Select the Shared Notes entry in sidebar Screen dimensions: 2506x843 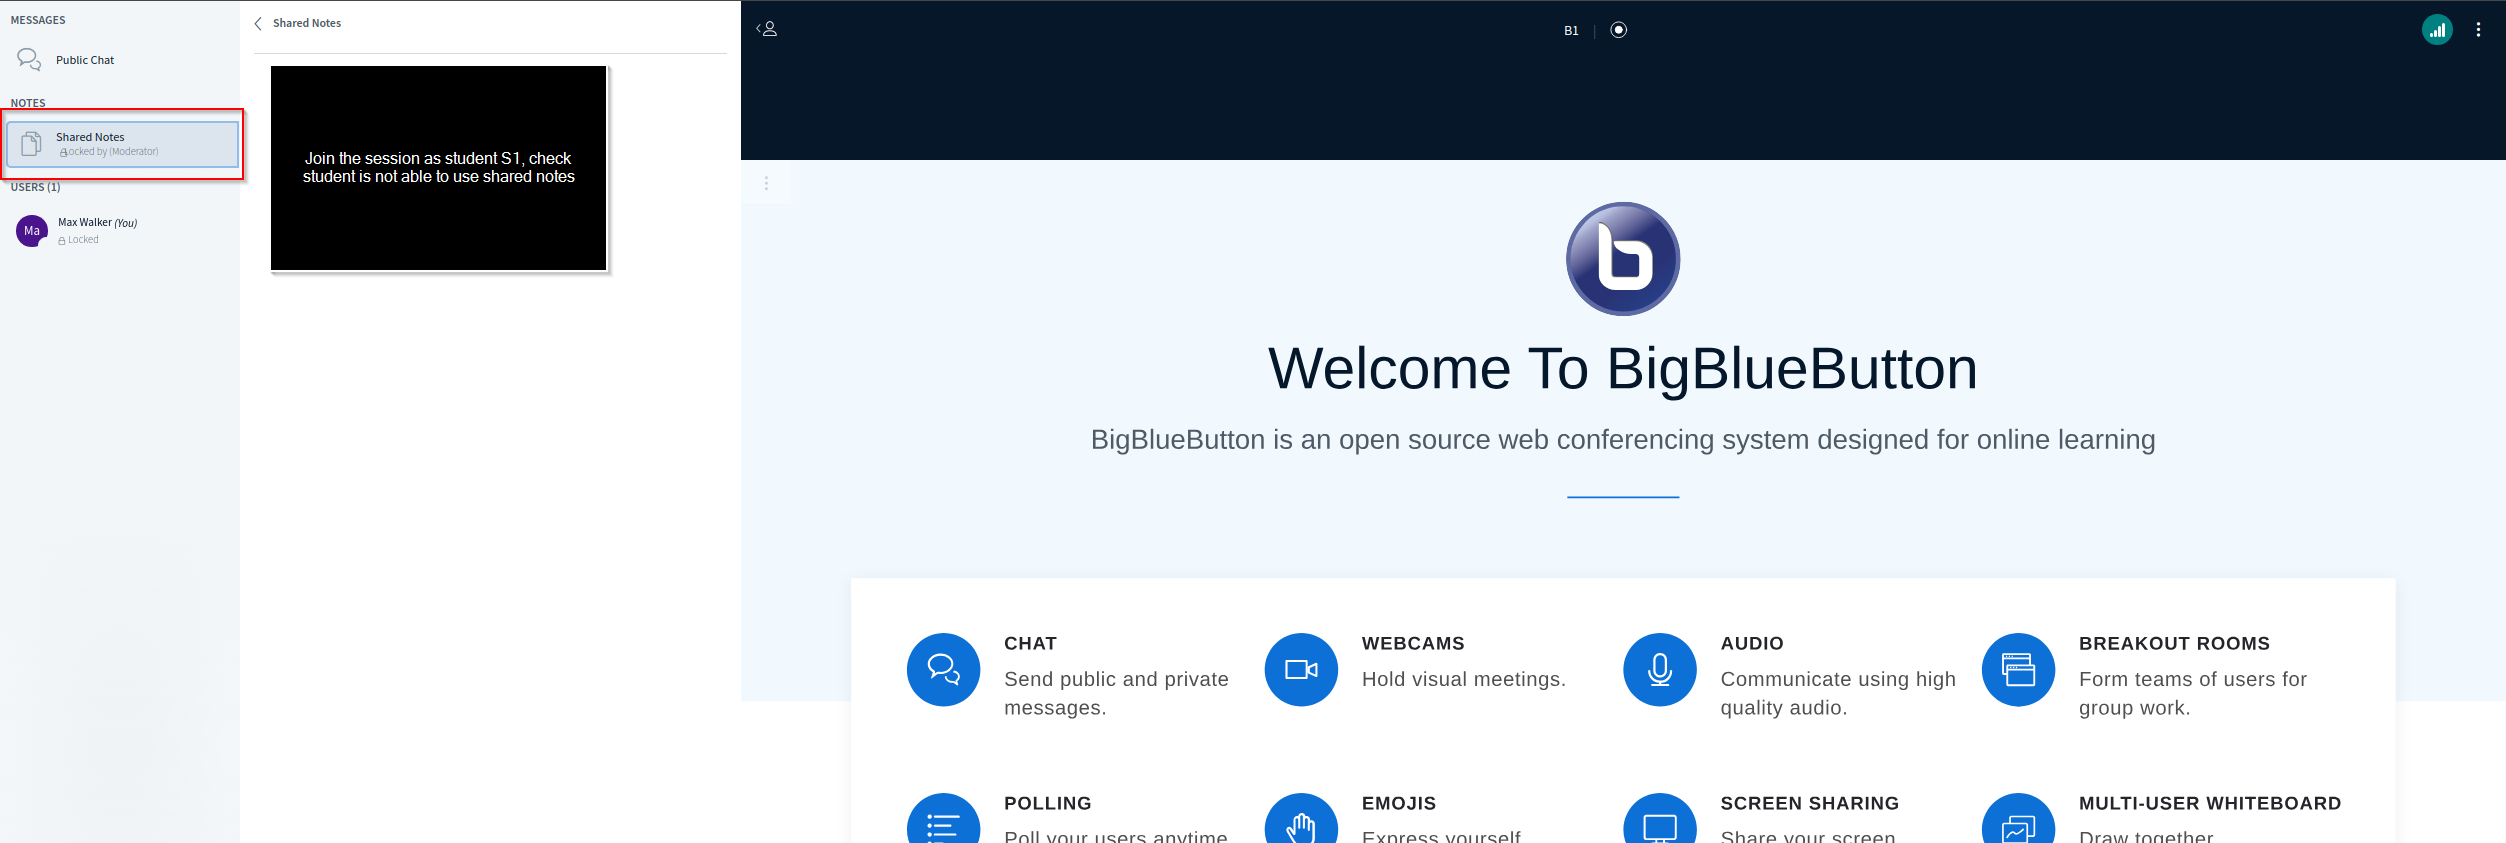point(122,144)
